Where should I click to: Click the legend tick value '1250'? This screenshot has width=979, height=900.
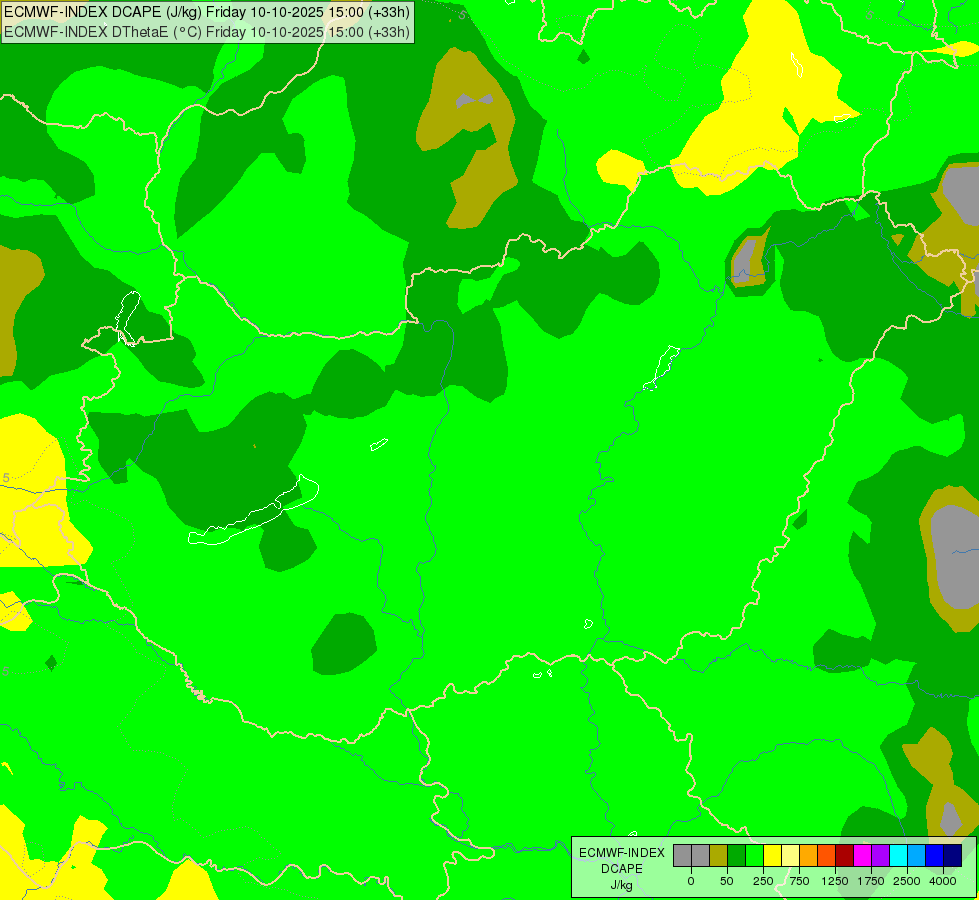coord(835,881)
